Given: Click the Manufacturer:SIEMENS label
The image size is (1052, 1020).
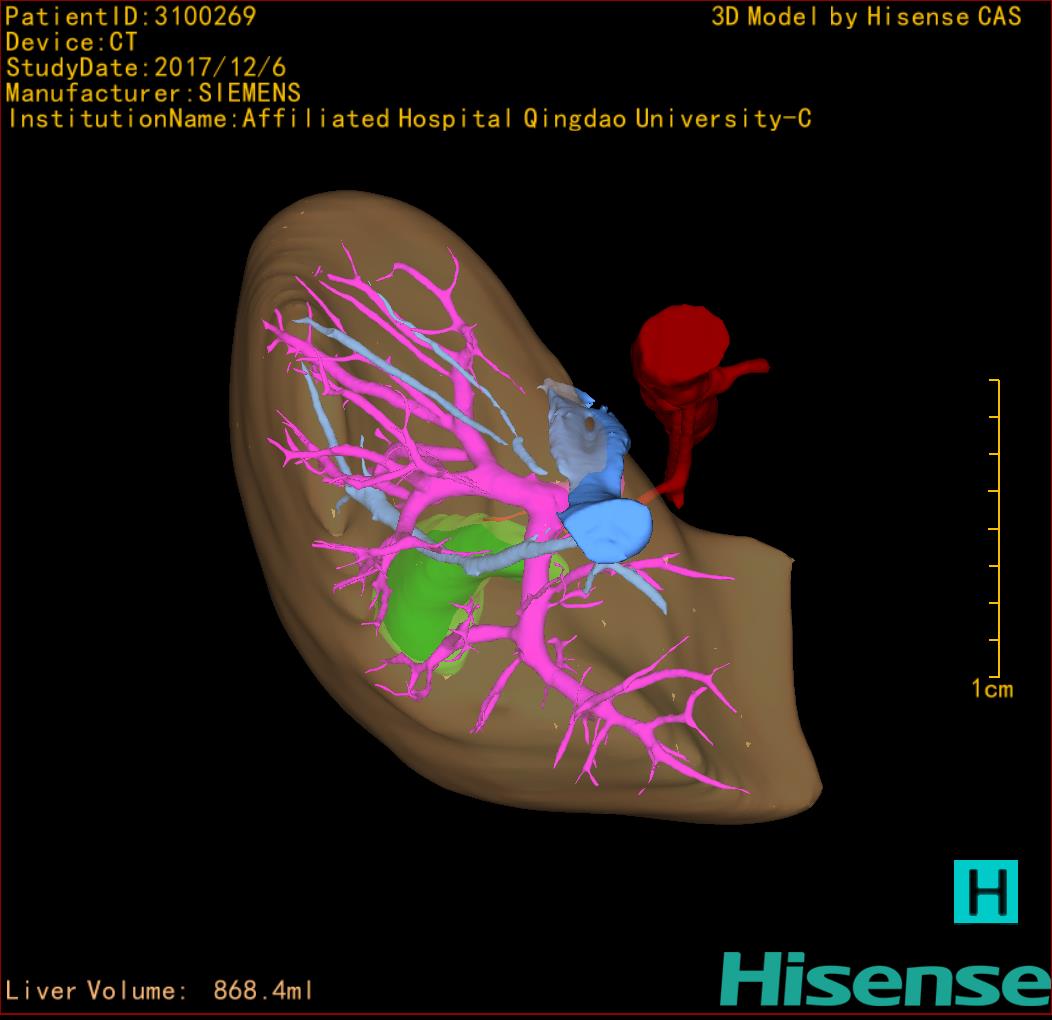Looking at the screenshot, I should (153, 93).
